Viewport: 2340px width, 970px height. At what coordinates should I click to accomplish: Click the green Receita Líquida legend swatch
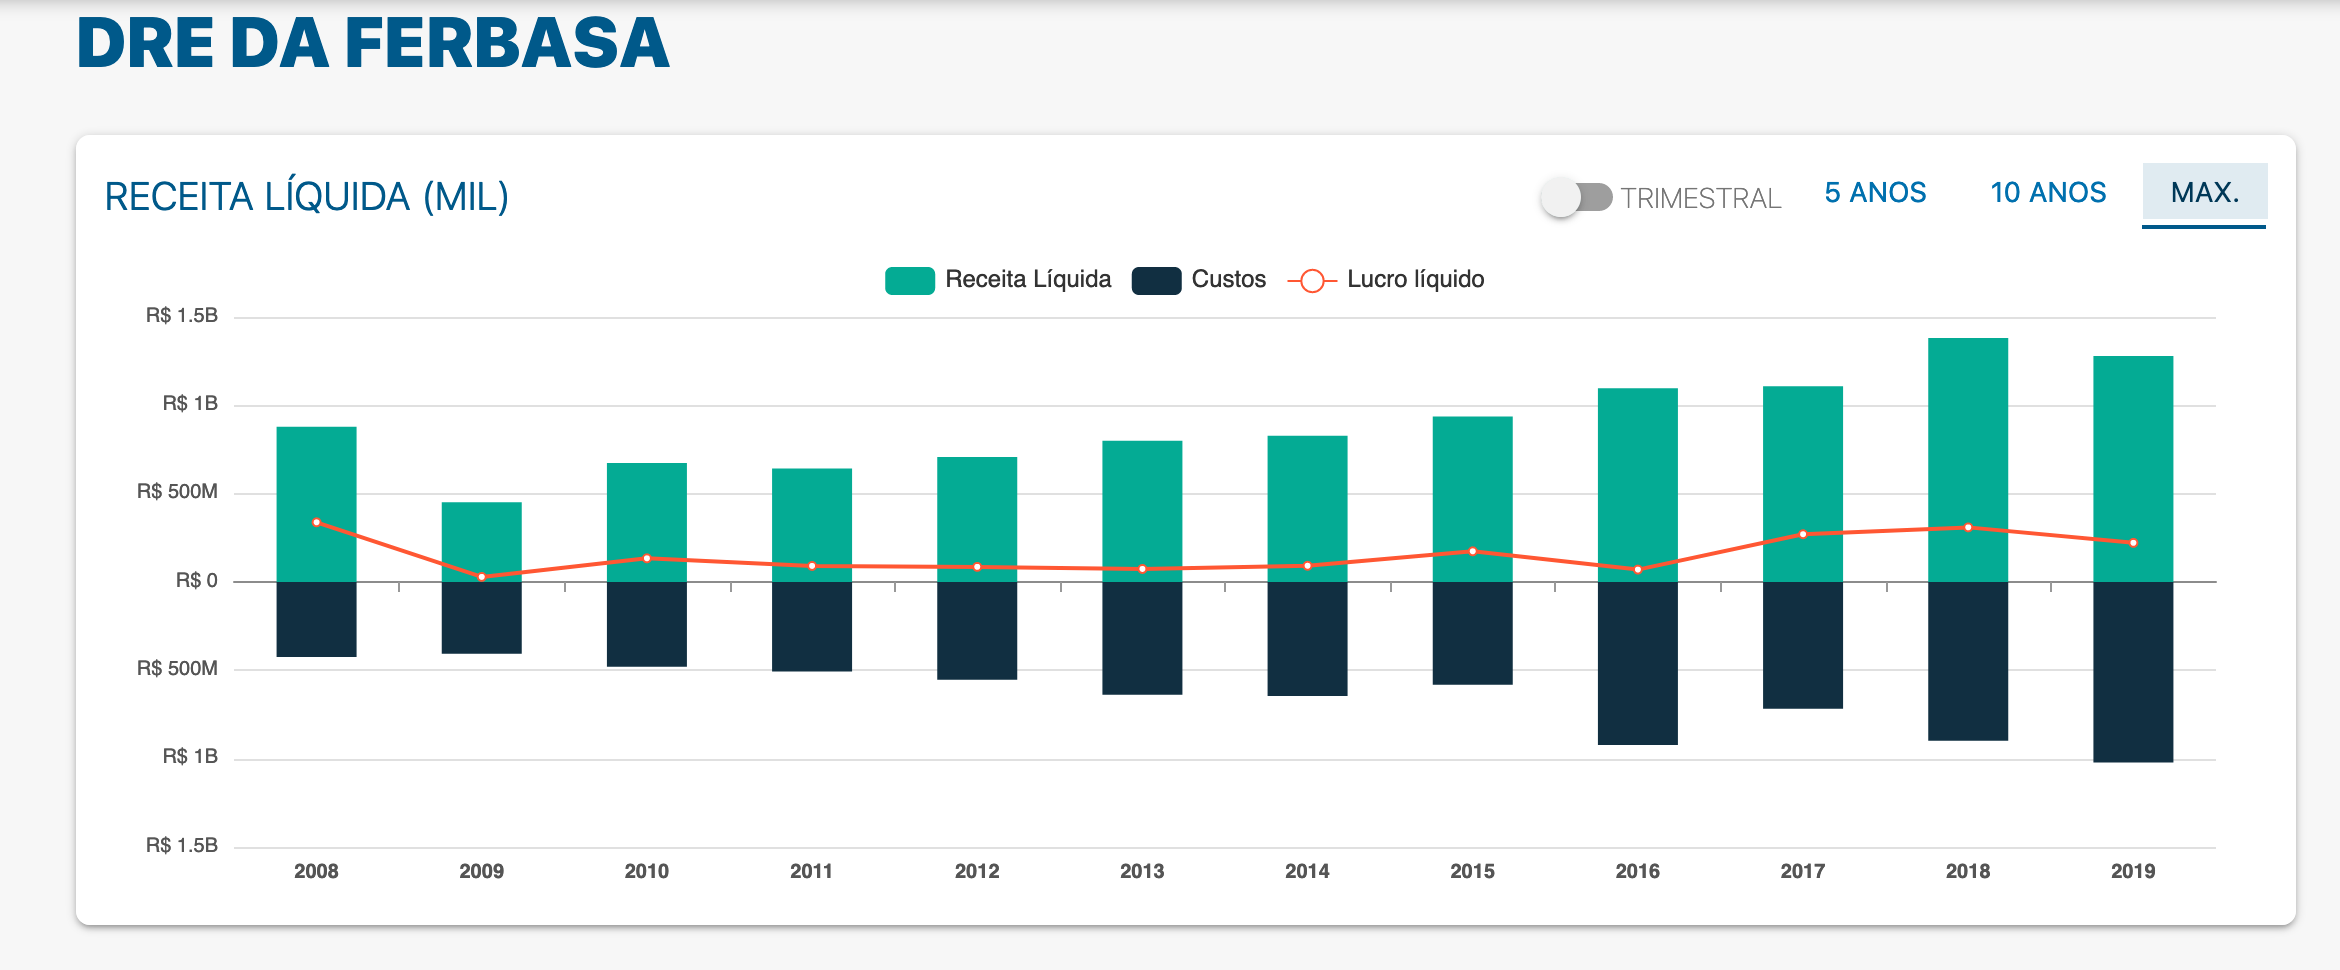point(910,280)
